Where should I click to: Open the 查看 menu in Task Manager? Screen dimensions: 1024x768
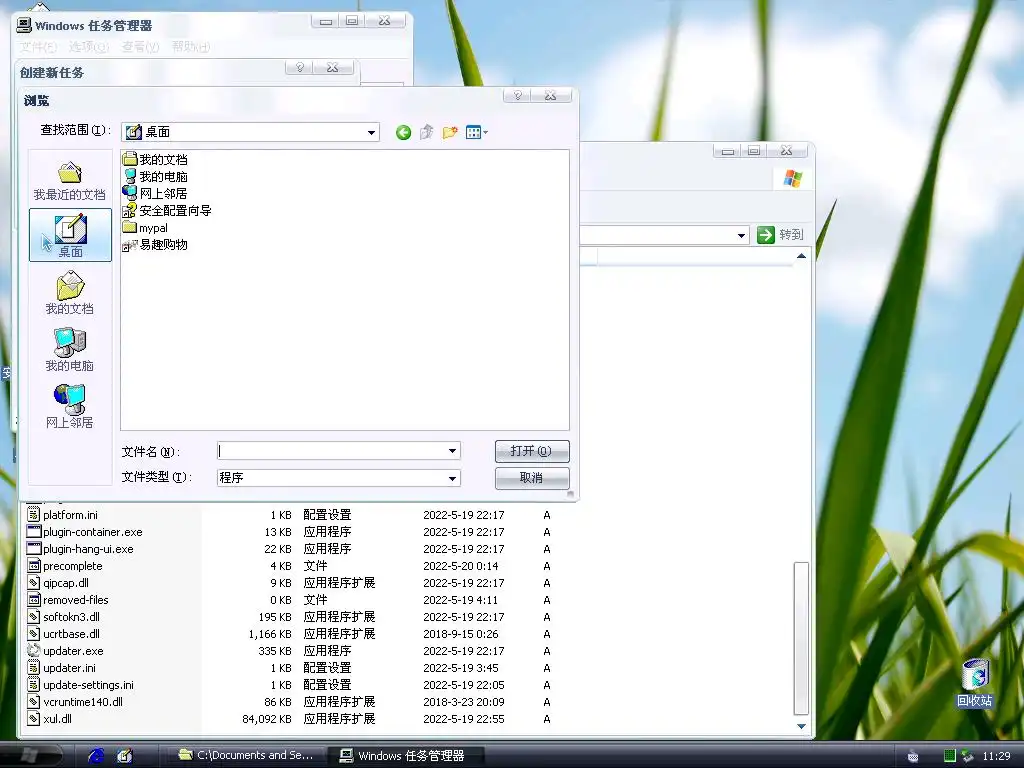pos(140,47)
